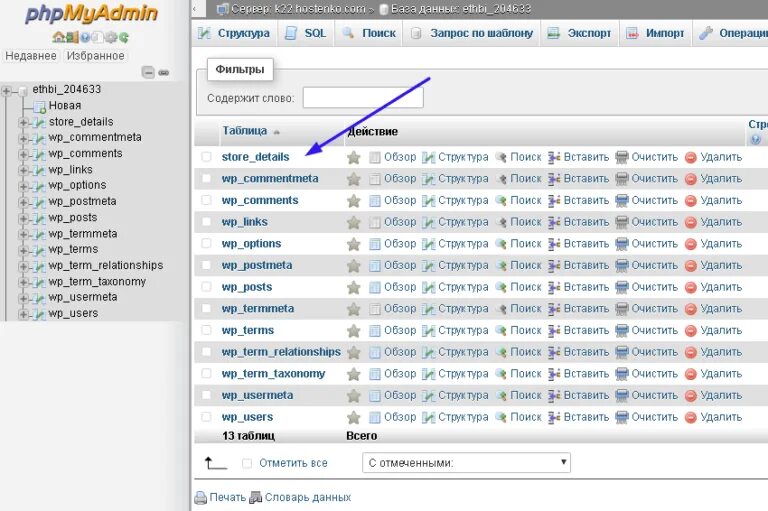
Task: Click Удалить link for wp_commentmeta row
Action: pos(721,179)
